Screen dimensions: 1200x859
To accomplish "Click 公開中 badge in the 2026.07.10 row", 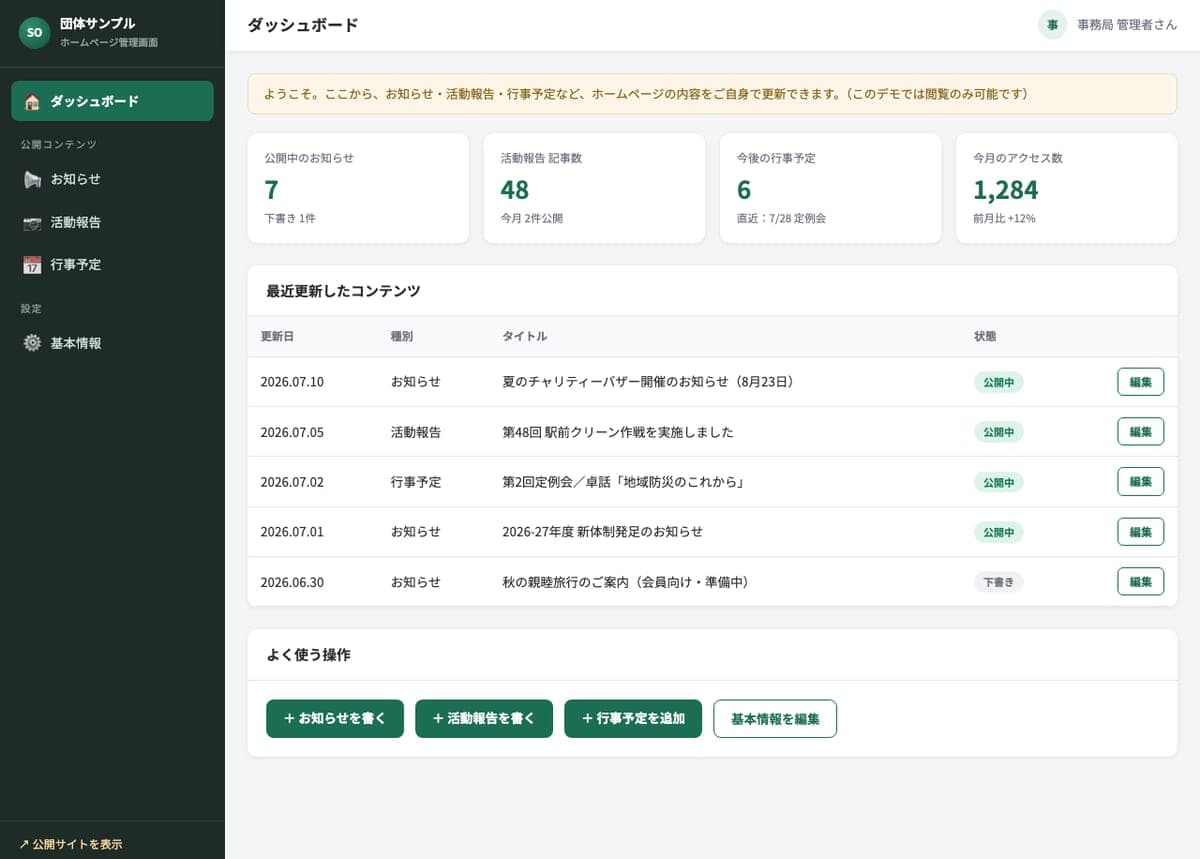I will [x=998, y=382].
